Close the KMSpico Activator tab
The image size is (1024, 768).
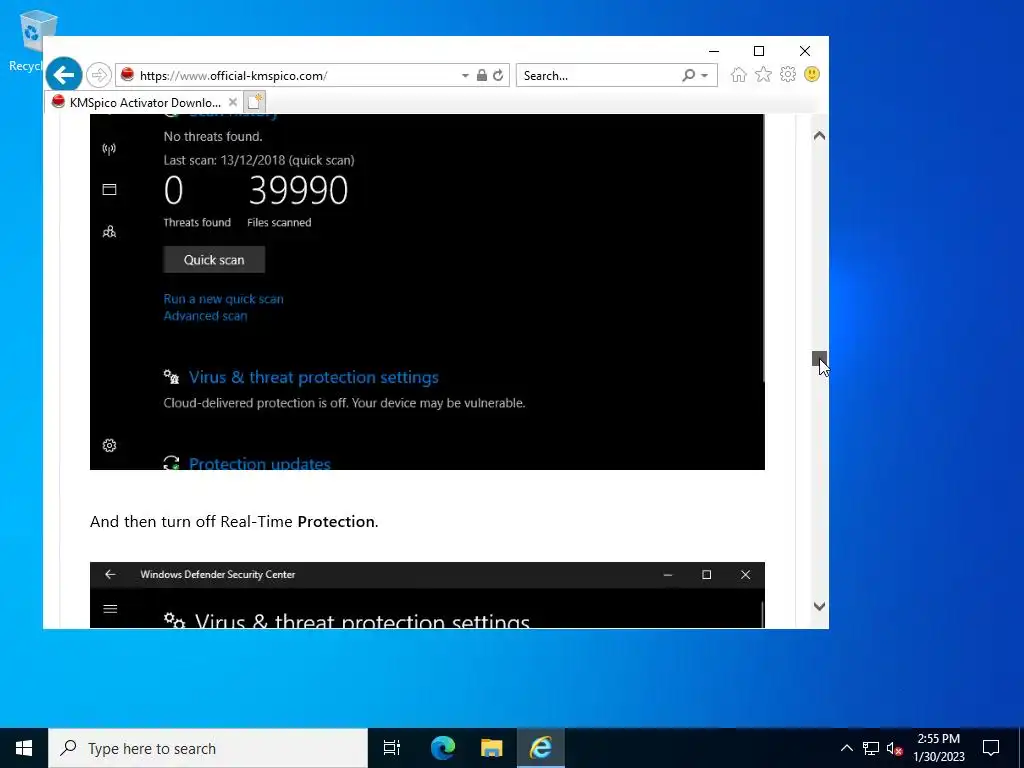click(x=232, y=103)
